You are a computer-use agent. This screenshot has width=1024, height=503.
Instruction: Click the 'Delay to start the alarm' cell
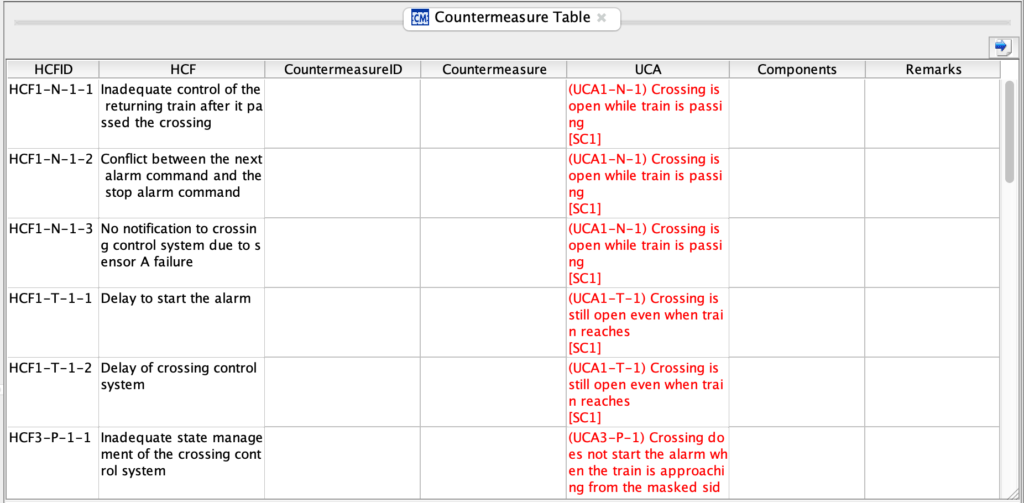tap(176, 298)
